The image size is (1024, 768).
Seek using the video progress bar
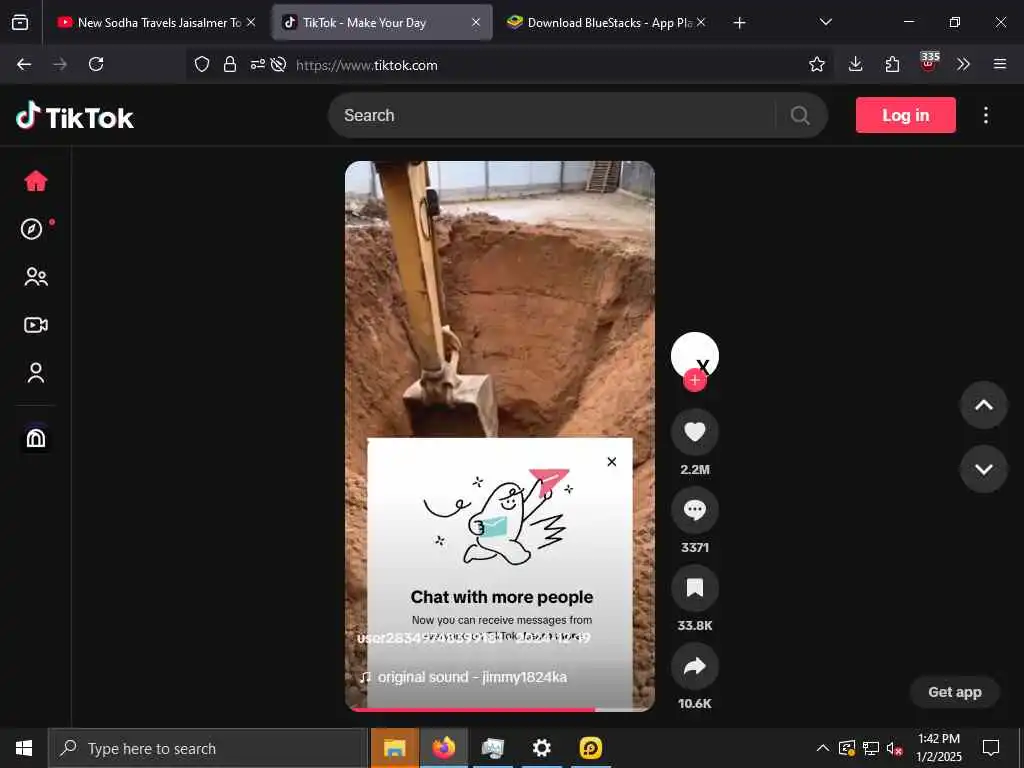pos(500,709)
